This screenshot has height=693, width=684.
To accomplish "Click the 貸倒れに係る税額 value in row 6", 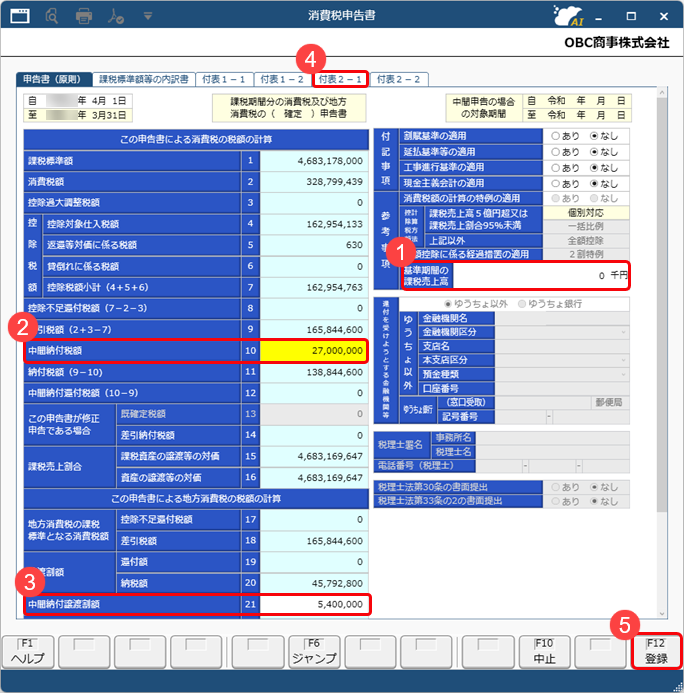I will [x=314, y=267].
